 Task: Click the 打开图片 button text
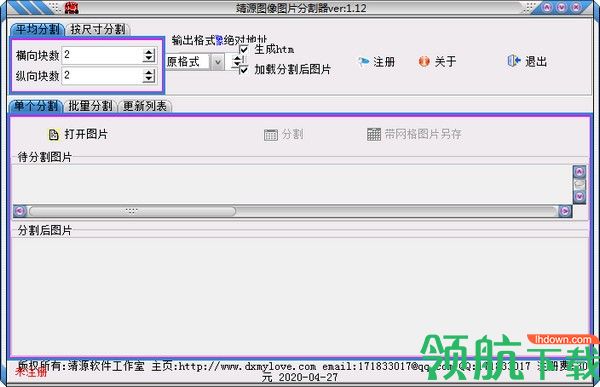(86, 134)
